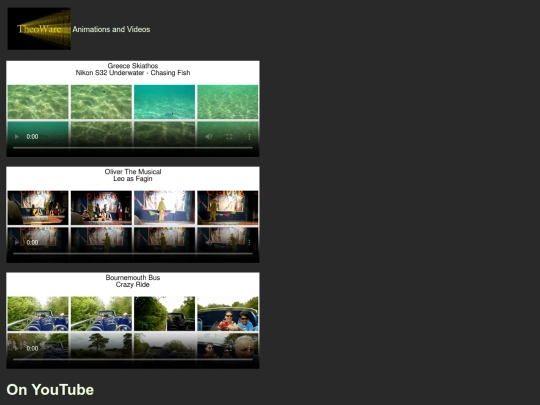Open more options on Oliver The Musical video
Viewport: 540px width, 405px height.
(x=249, y=242)
